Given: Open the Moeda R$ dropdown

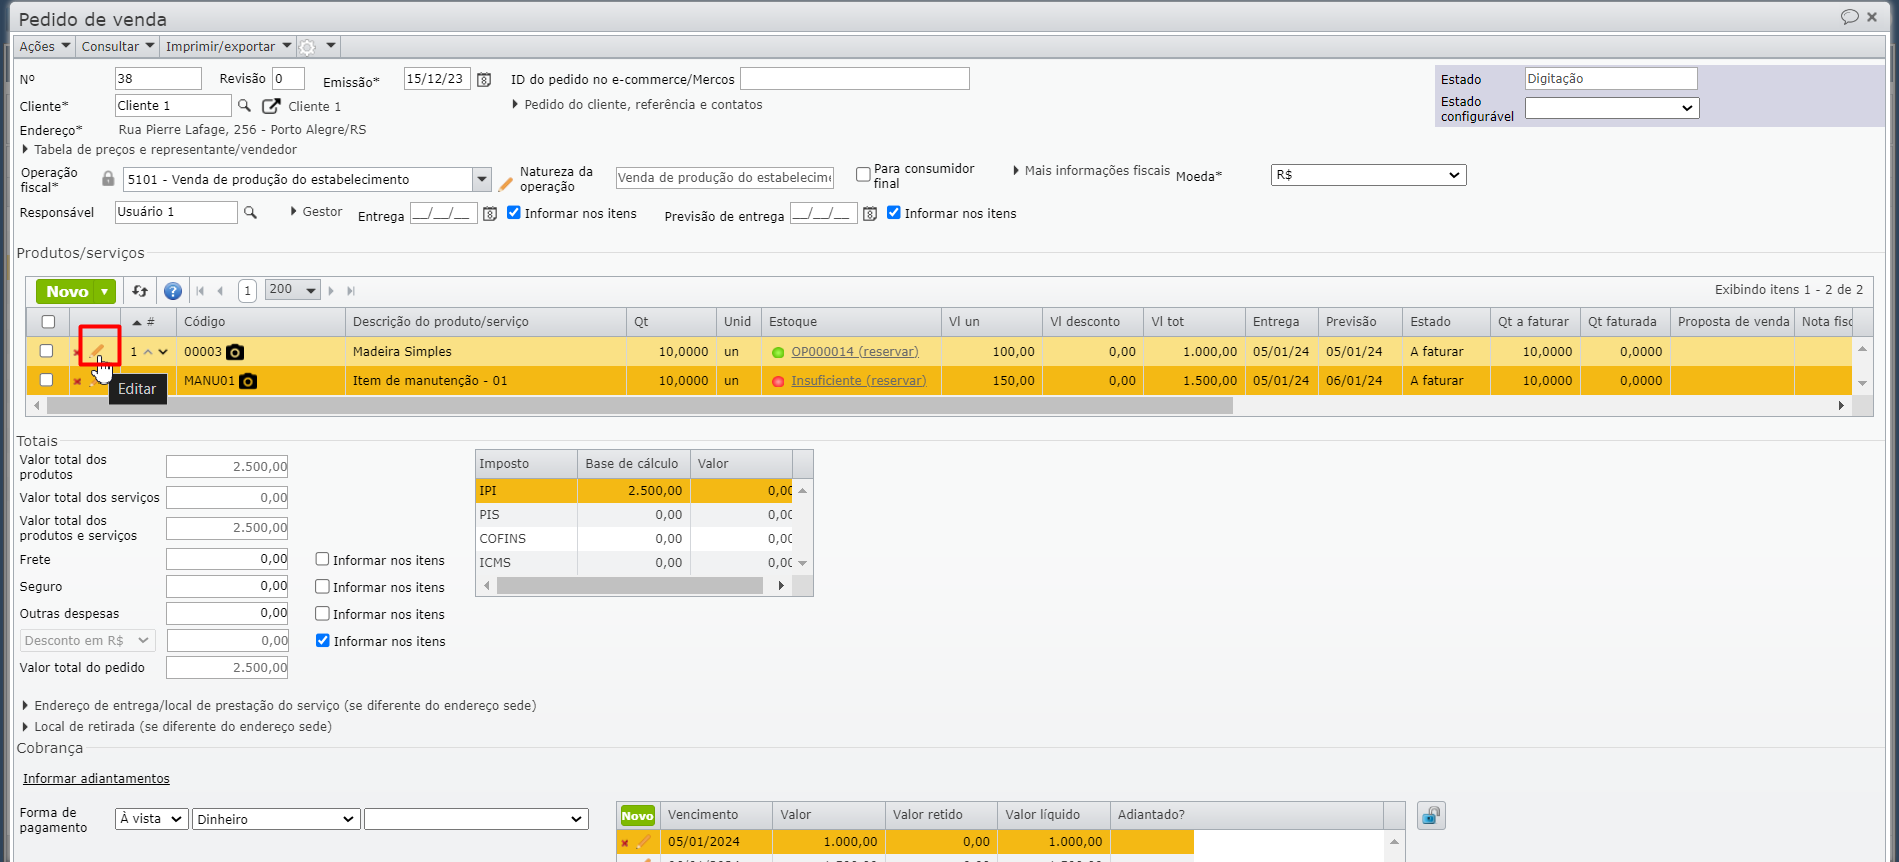Looking at the screenshot, I should pyautogui.click(x=1367, y=175).
